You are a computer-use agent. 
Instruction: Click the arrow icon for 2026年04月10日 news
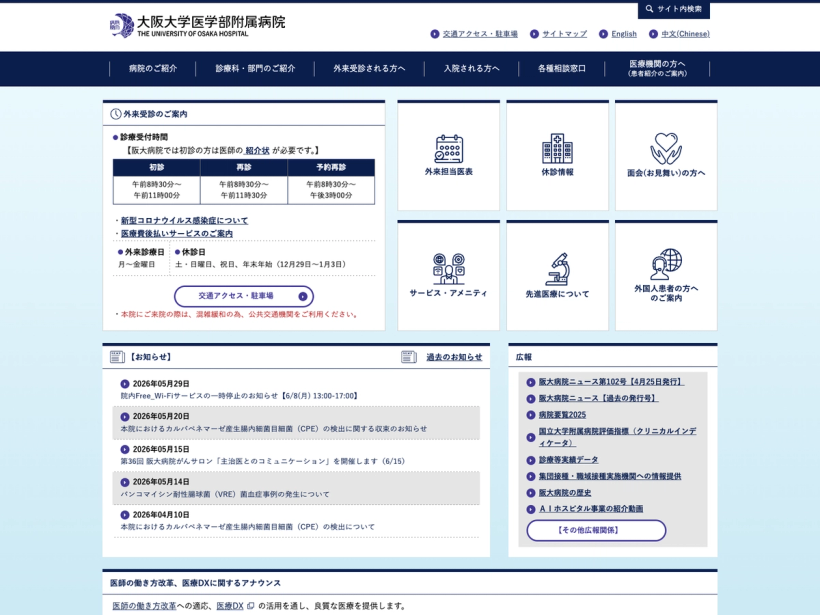point(124,515)
